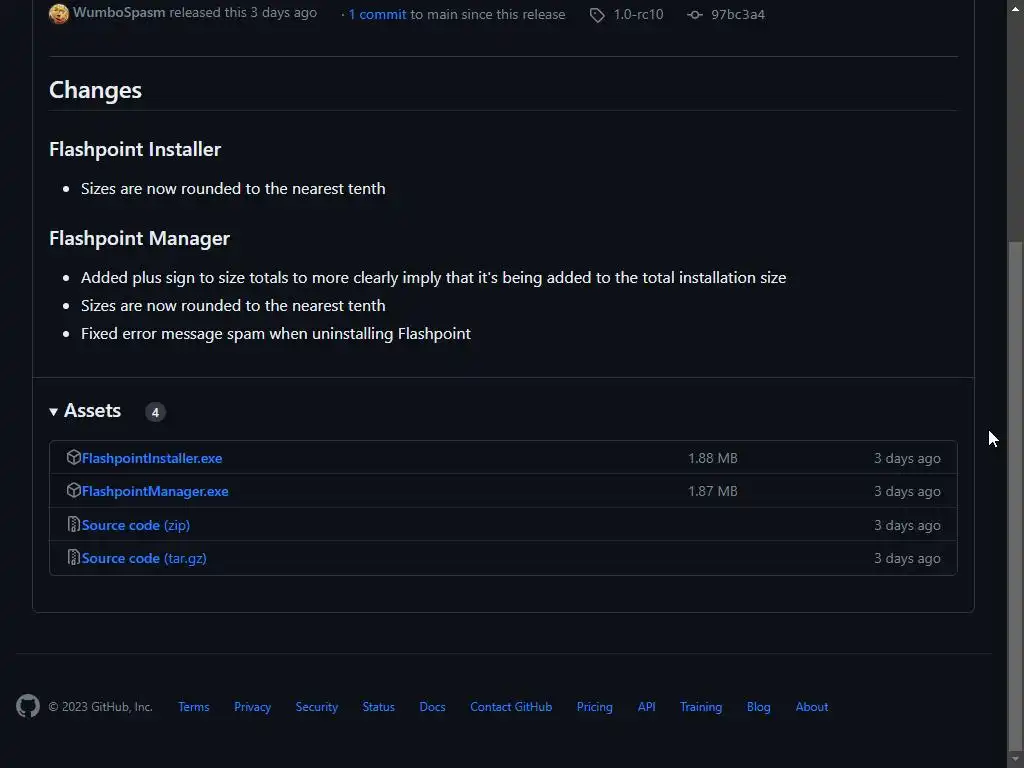Open the Terms footer link
The width and height of the screenshot is (1024, 768).
click(194, 707)
